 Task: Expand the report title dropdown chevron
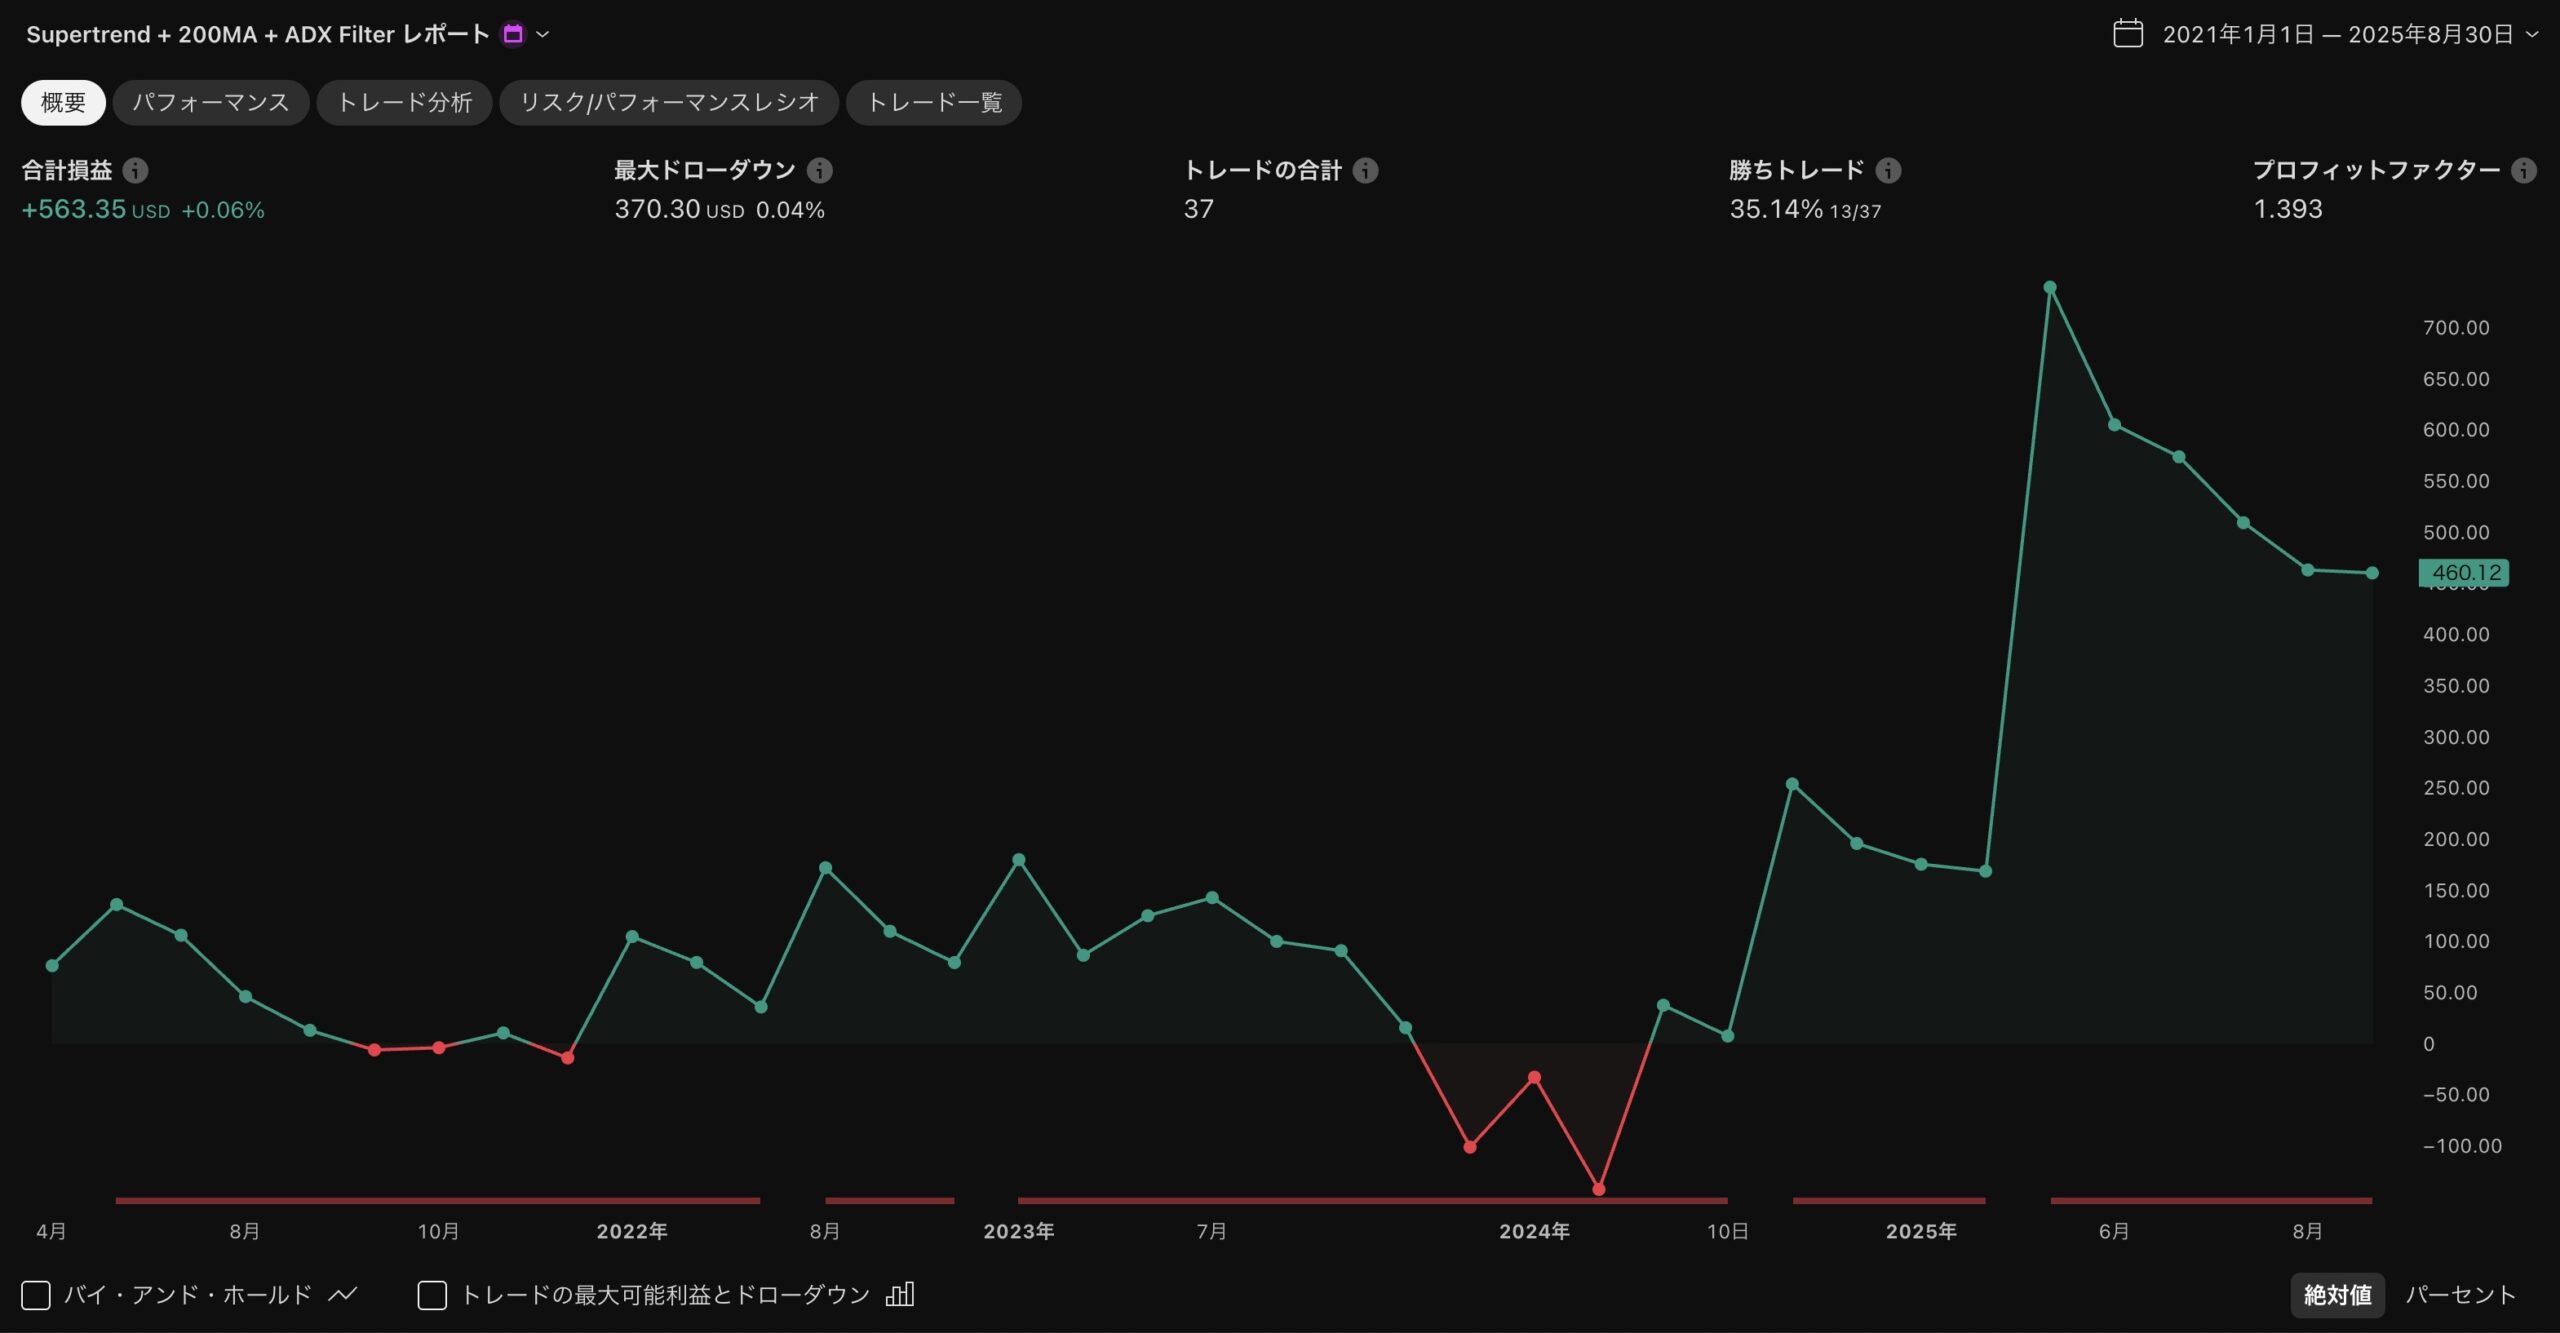(x=543, y=35)
